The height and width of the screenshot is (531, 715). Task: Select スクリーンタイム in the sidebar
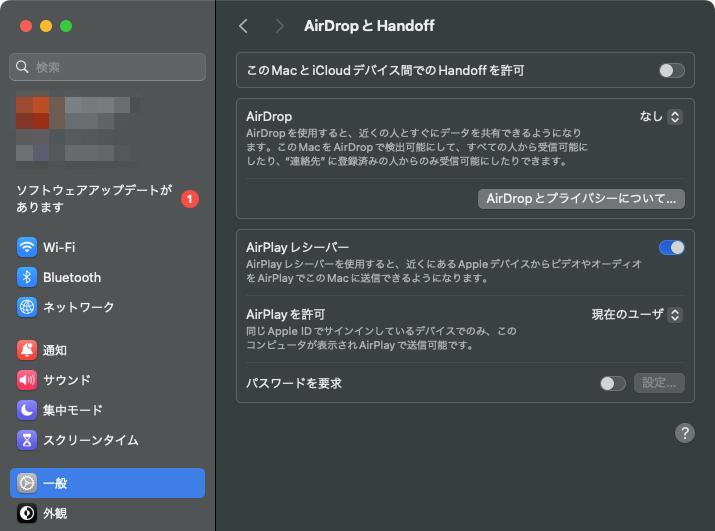(x=107, y=440)
